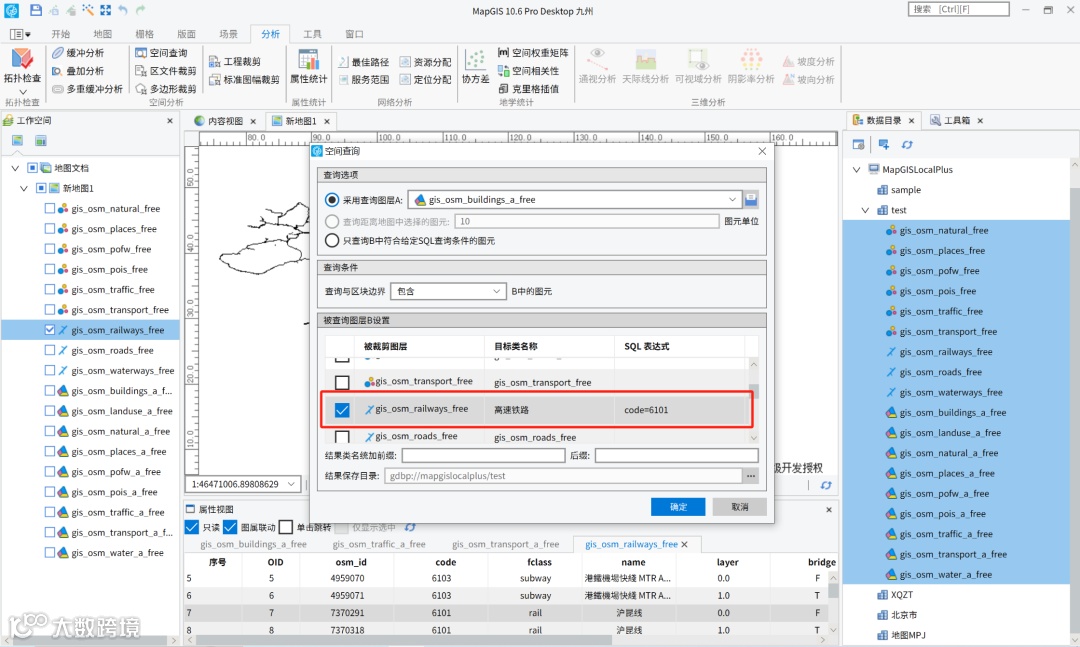This screenshot has width=1080, height=647.
Task: Click the 后缀 suffix input field
Action: click(x=676, y=455)
